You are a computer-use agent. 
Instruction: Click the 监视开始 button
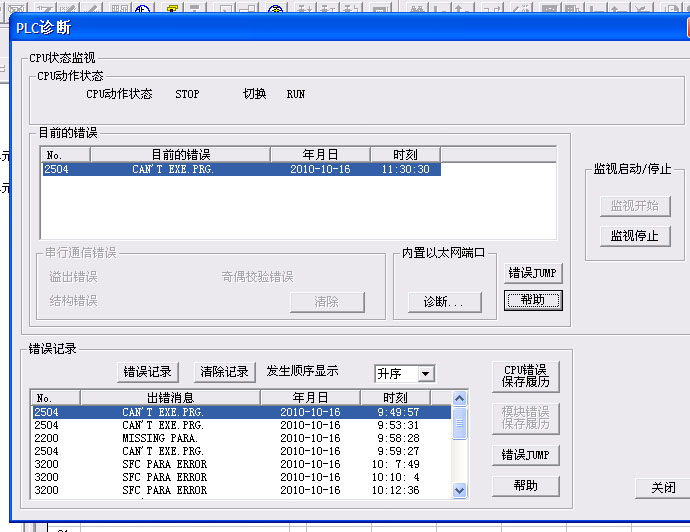[634, 206]
